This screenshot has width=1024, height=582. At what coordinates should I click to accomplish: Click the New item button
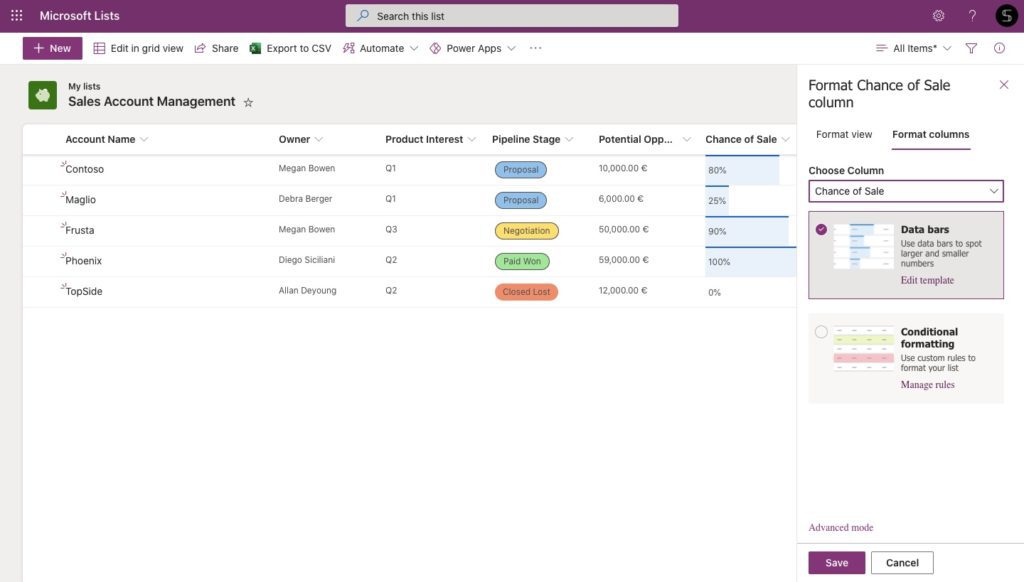52,48
